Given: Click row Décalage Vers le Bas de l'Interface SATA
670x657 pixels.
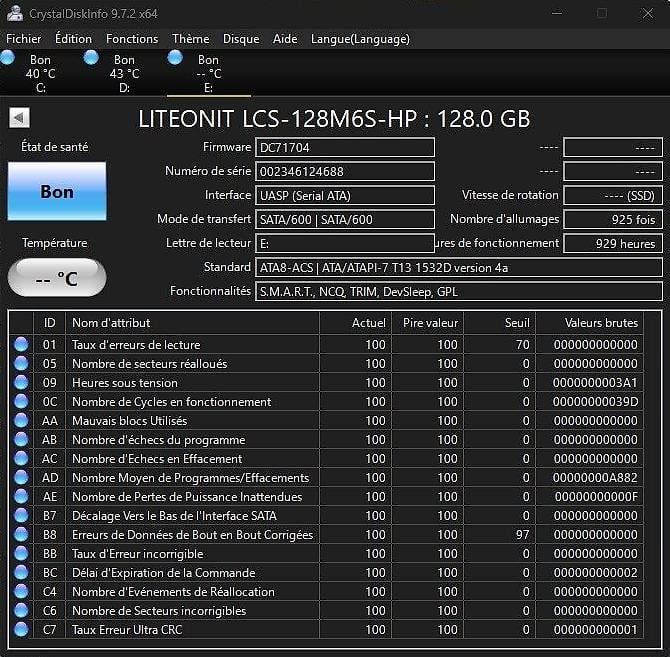Looking at the screenshot, I should click(327, 516).
